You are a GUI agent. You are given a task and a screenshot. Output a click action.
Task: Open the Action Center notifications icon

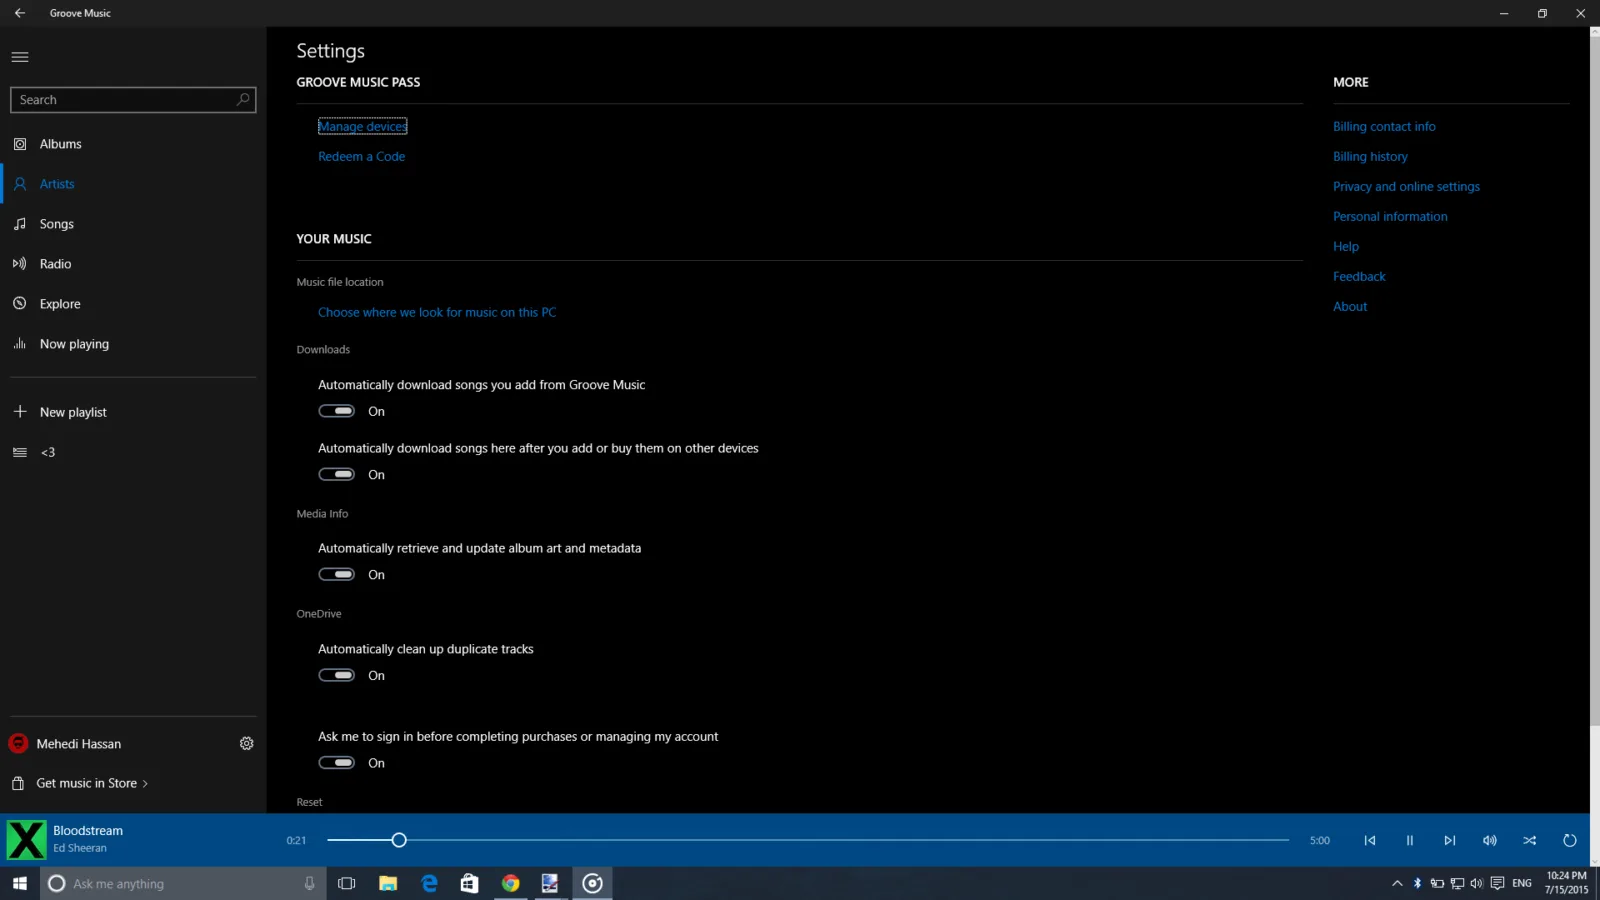tap(1497, 883)
